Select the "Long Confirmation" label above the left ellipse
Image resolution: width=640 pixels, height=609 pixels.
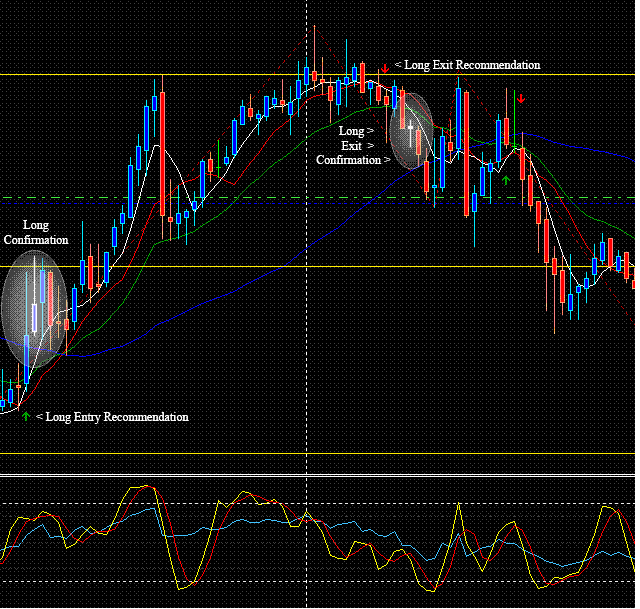click(36, 232)
